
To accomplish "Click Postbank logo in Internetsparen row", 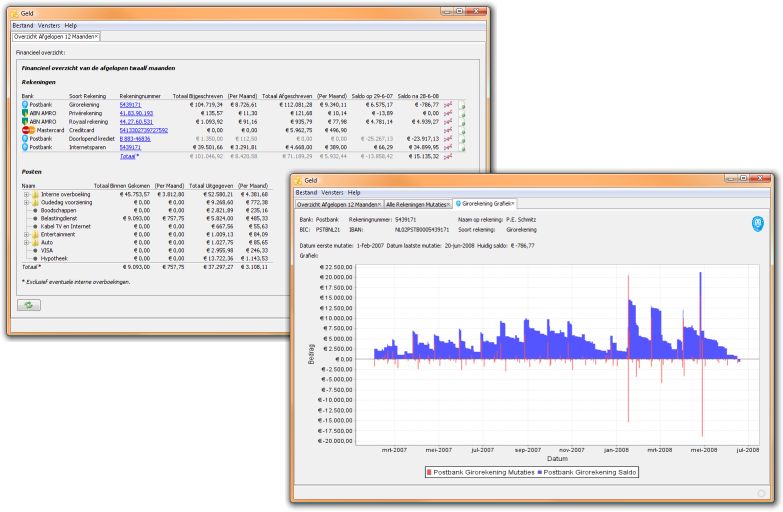I will 25,147.
